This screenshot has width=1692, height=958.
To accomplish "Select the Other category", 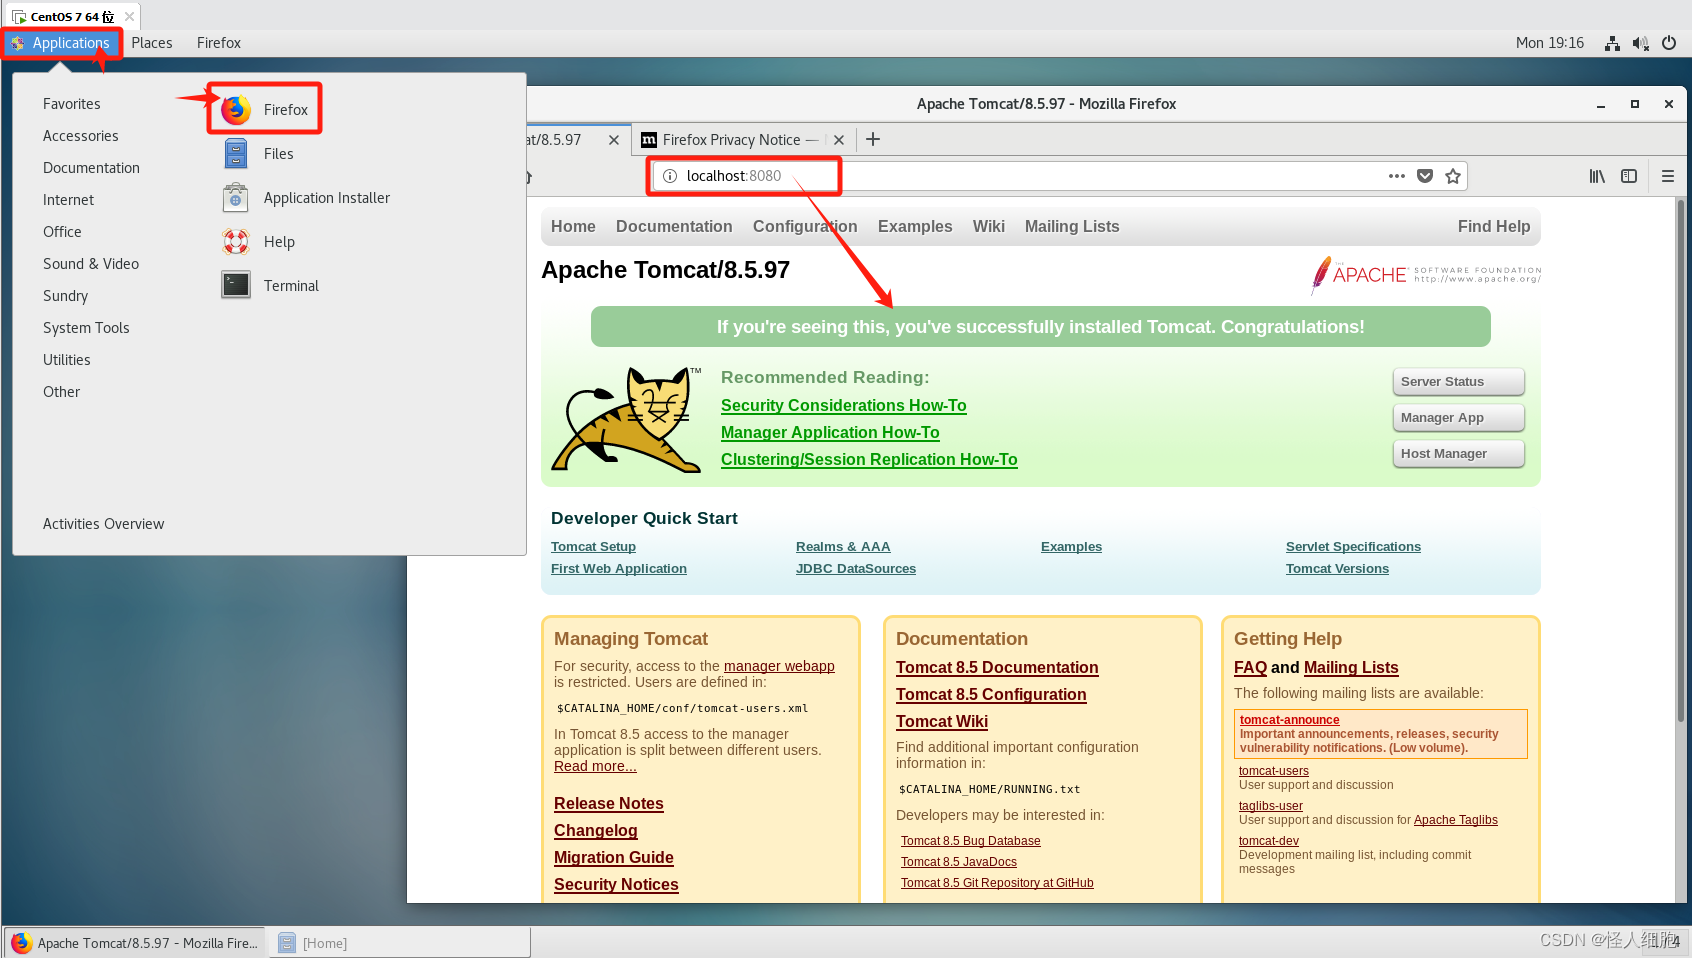I will pyautogui.click(x=61, y=392).
